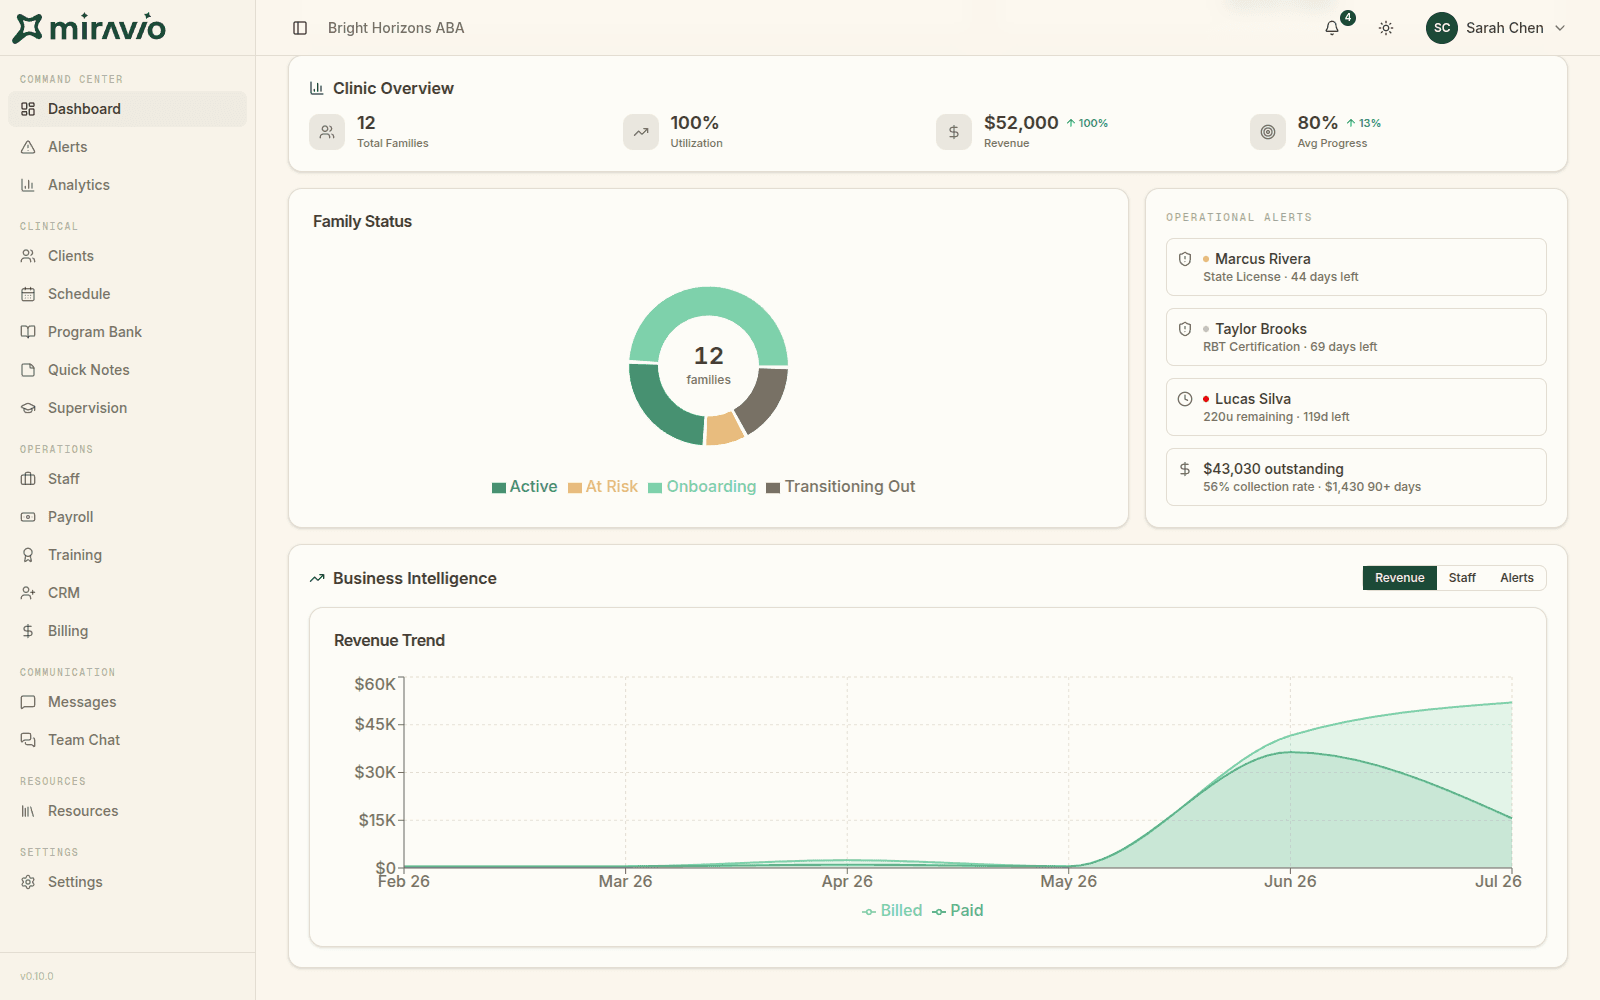The height and width of the screenshot is (1000, 1600).
Task: Click the clock icon on Lucas Silva alert
Action: 1185,399
